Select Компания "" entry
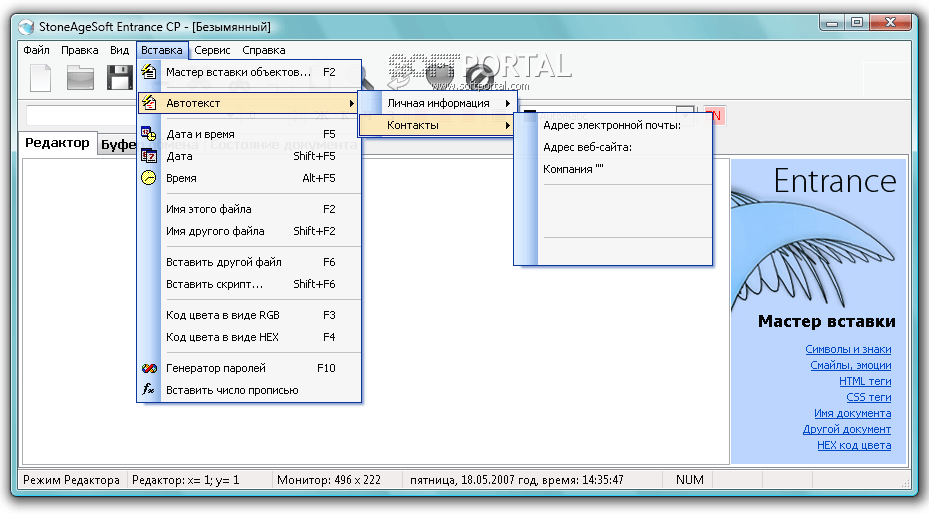The width and height of the screenshot is (929, 514). [613, 169]
